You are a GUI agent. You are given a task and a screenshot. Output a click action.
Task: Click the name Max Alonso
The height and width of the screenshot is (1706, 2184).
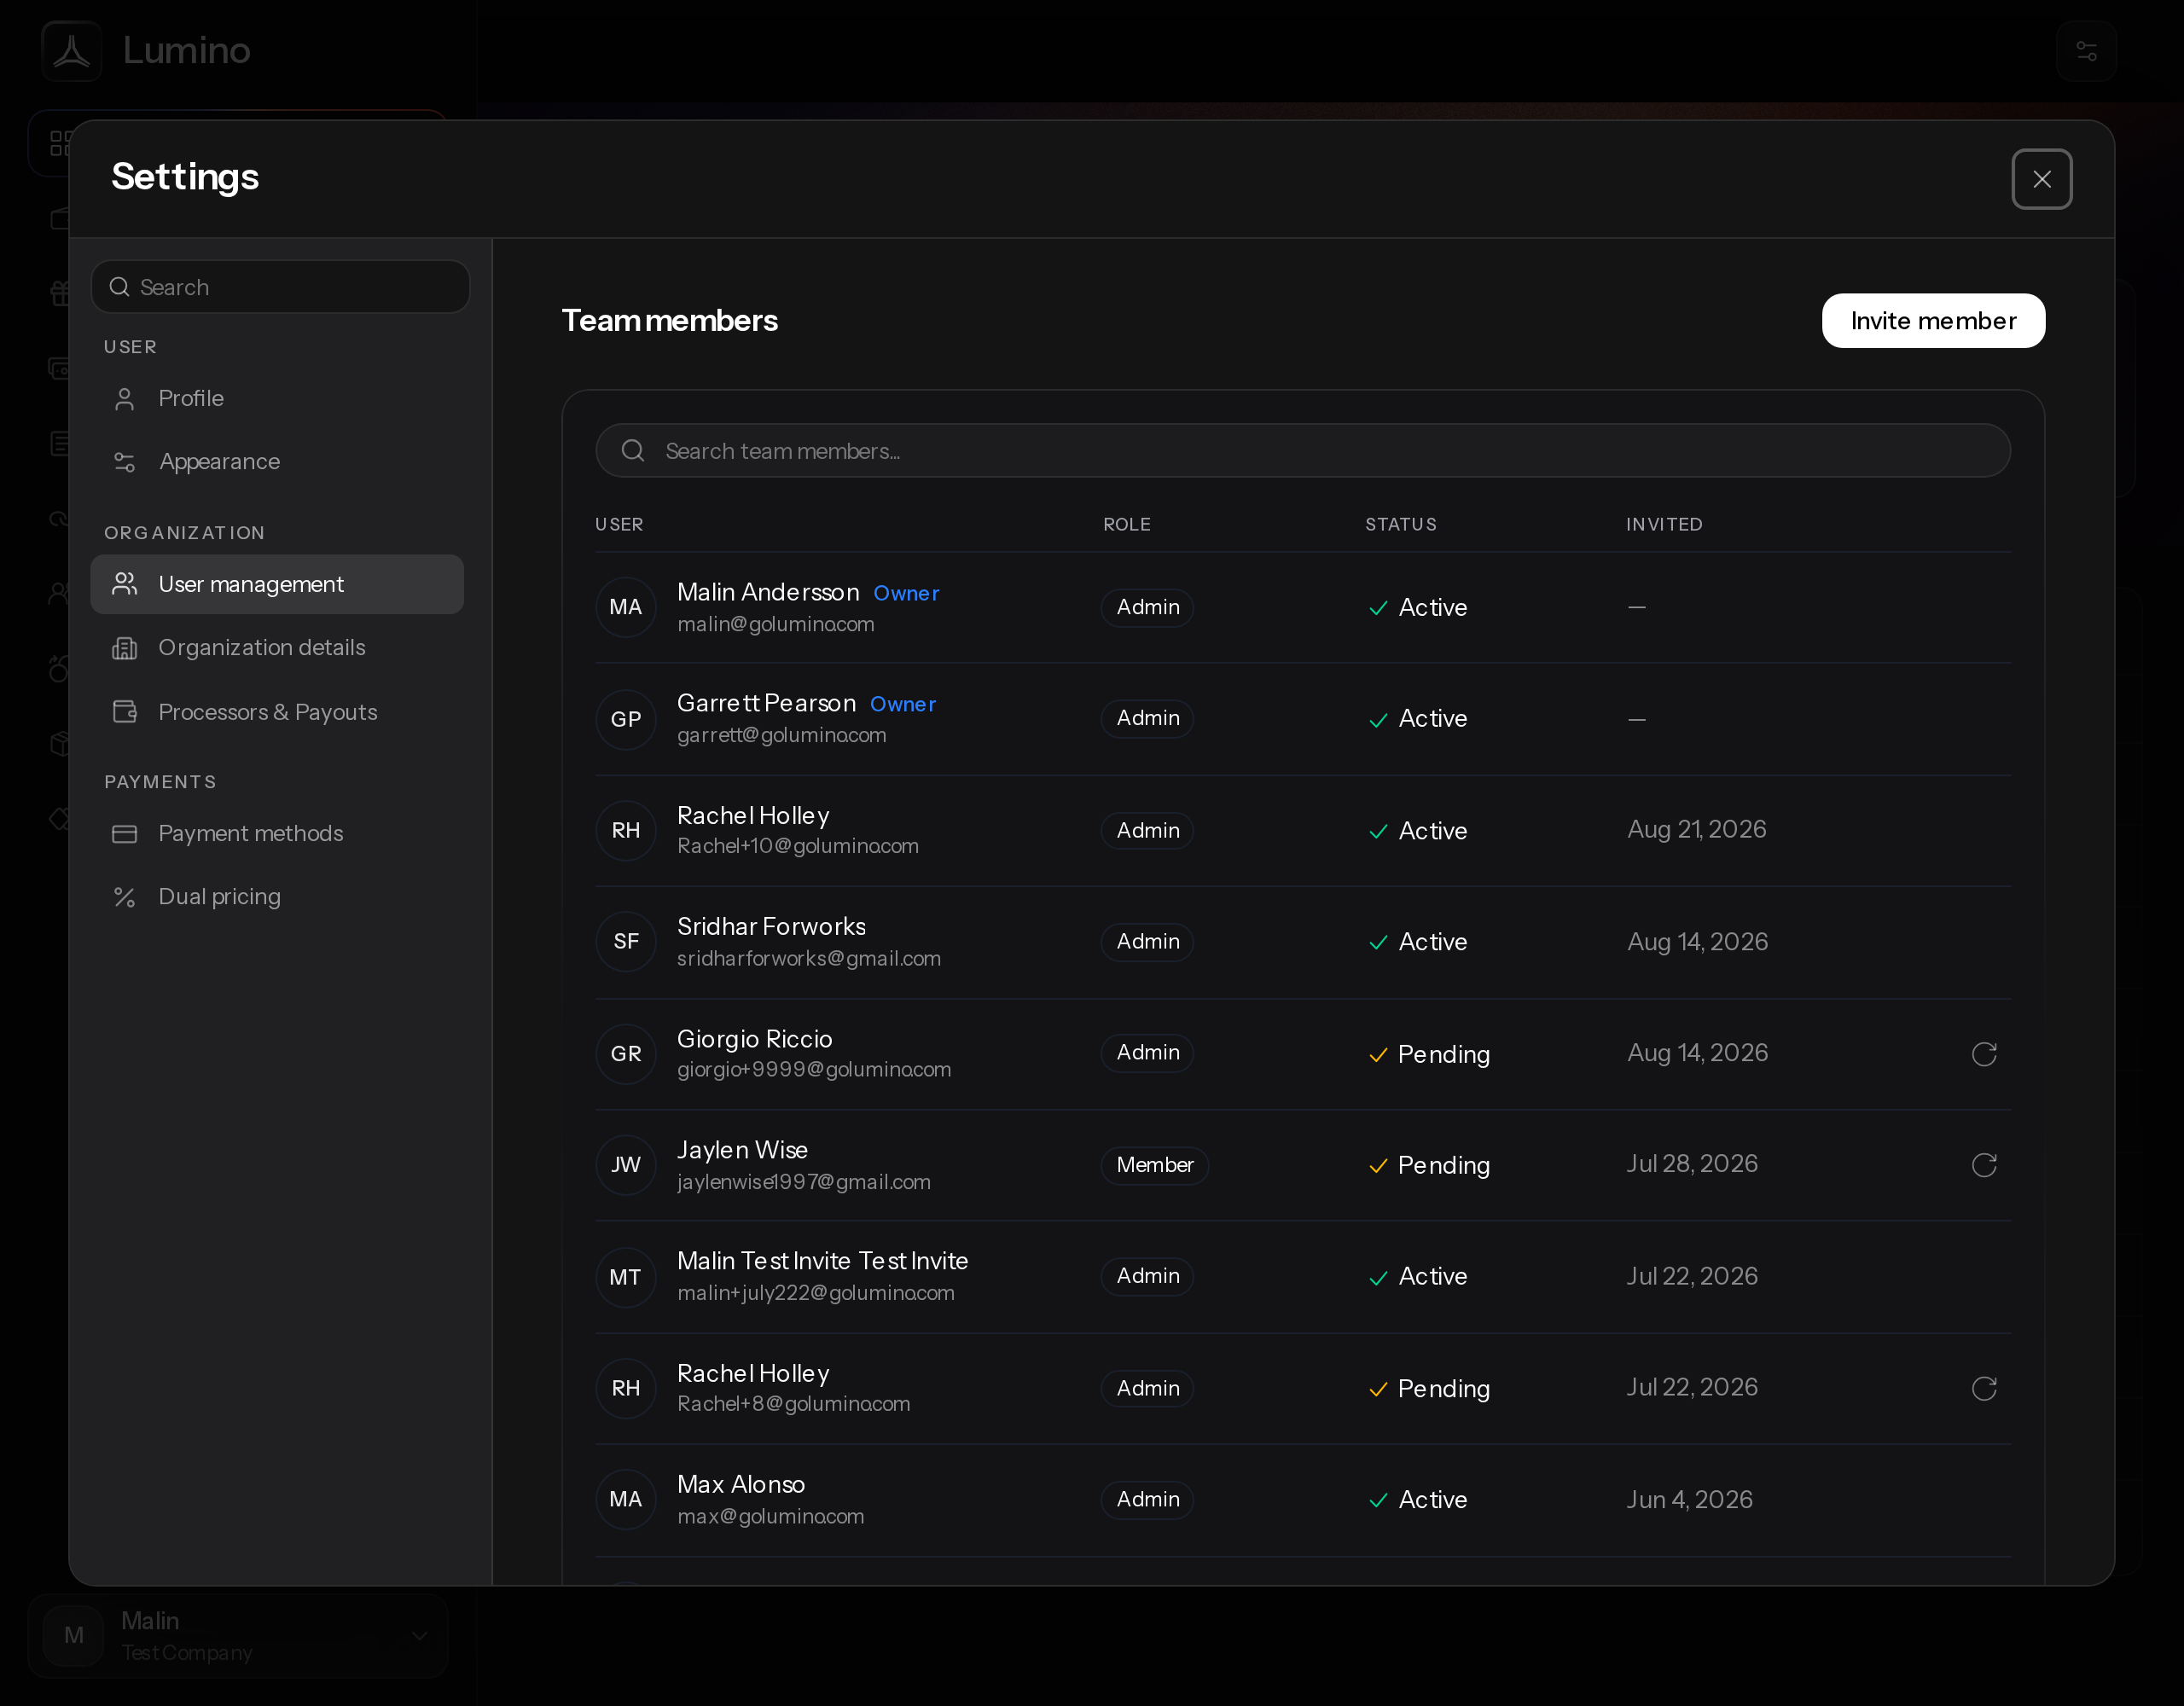[741, 1484]
